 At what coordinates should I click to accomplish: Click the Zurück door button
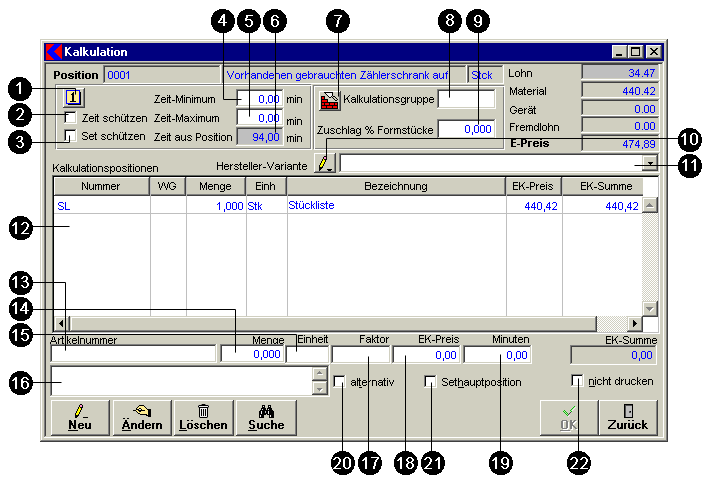627,416
